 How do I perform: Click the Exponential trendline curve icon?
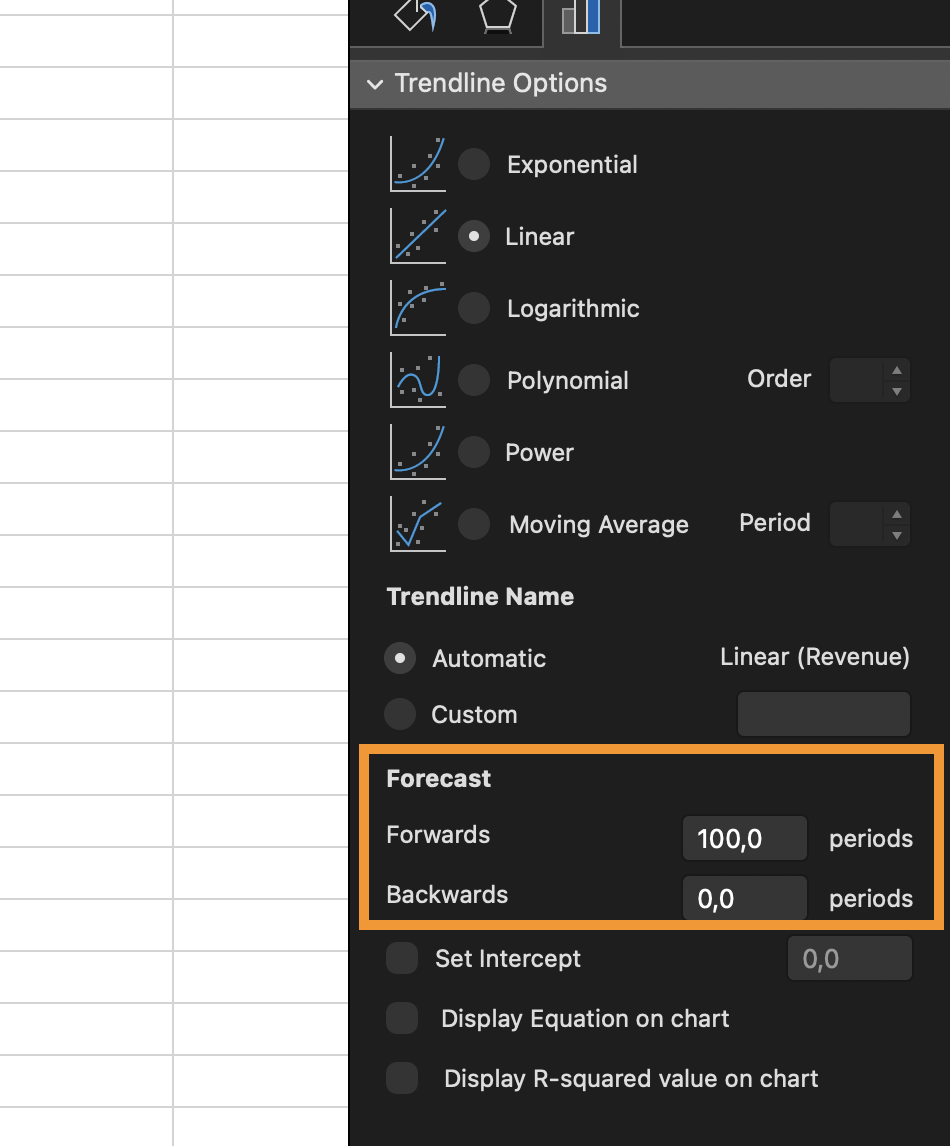click(x=418, y=164)
